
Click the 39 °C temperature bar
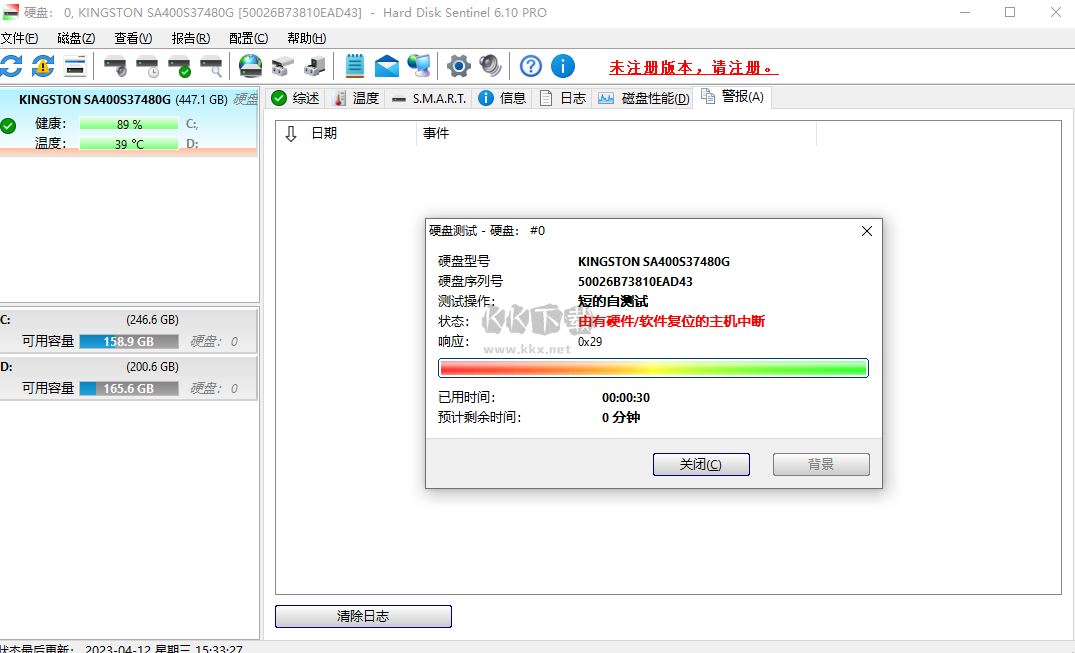click(x=129, y=144)
